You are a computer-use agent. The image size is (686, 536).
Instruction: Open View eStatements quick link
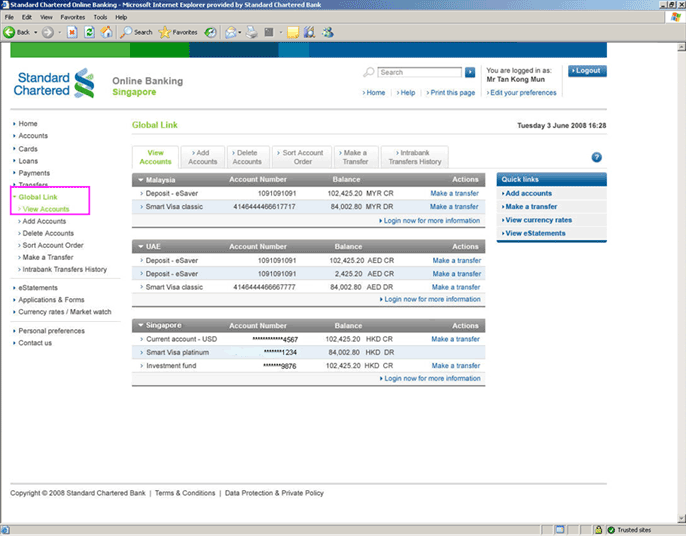[534, 234]
